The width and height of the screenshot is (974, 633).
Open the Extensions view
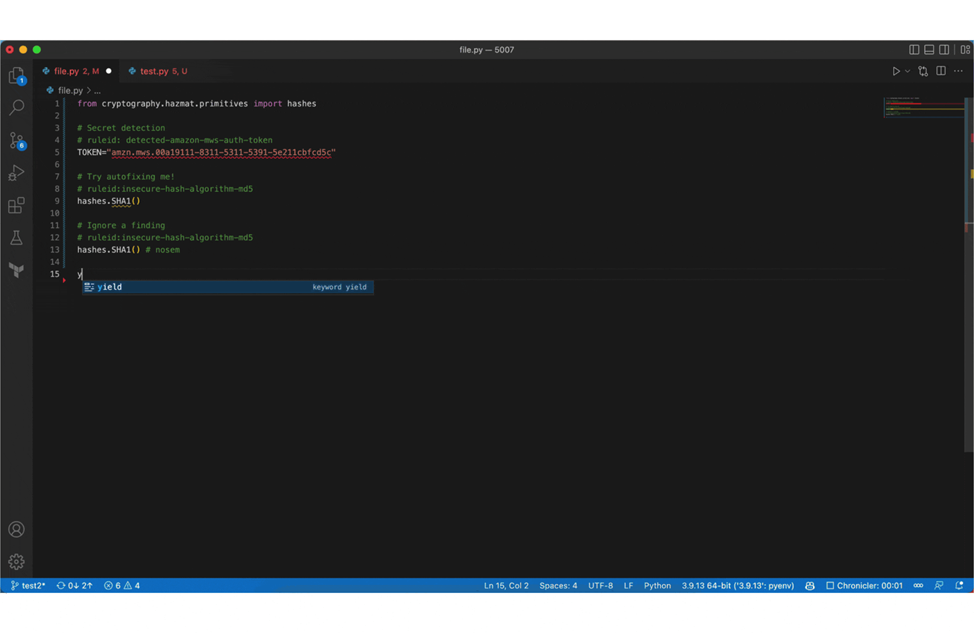click(16, 206)
